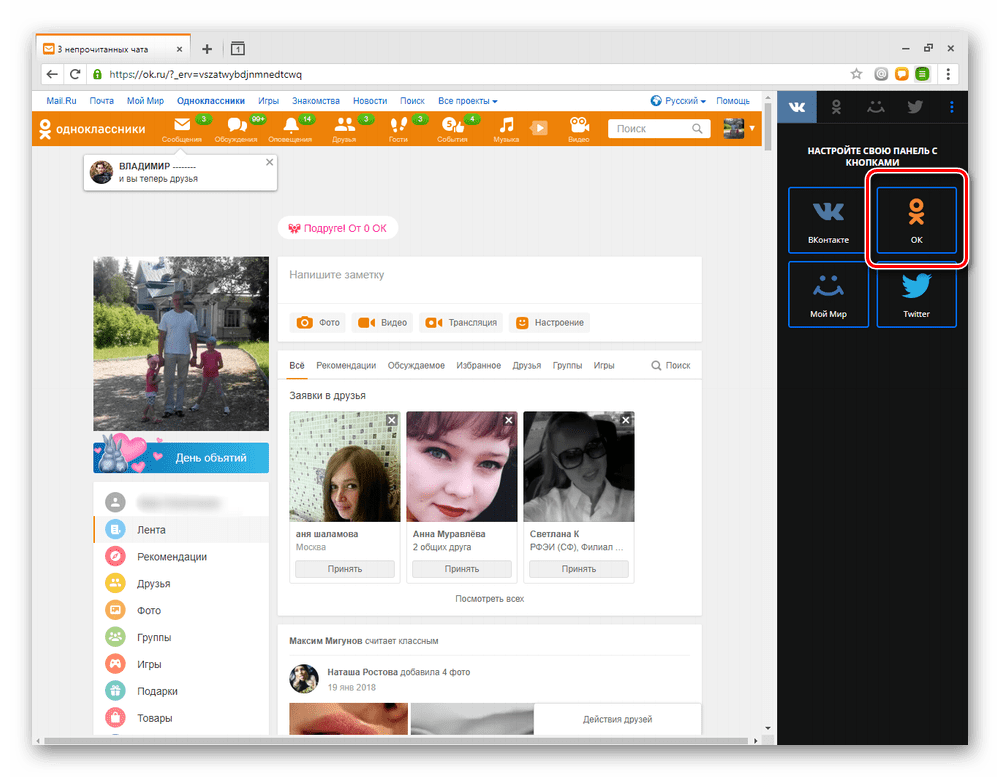This screenshot has width=1000, height=777.
Task: Click the OK tile in the side panel
Action: pyautogui.click(x=916, y=220)
